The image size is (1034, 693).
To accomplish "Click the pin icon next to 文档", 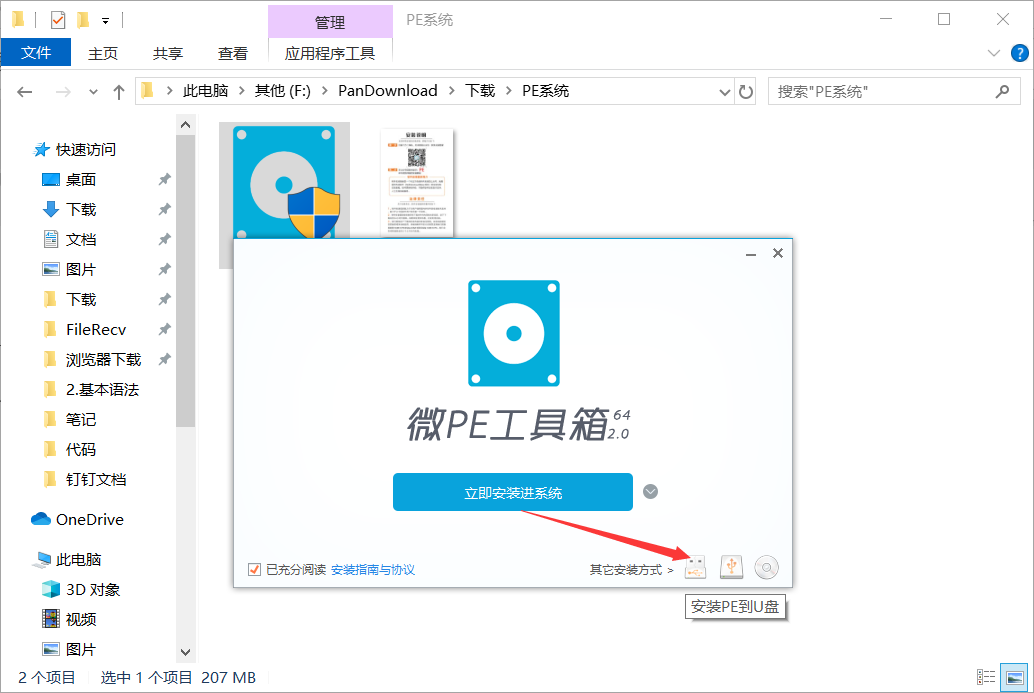I will click(165, 239).
